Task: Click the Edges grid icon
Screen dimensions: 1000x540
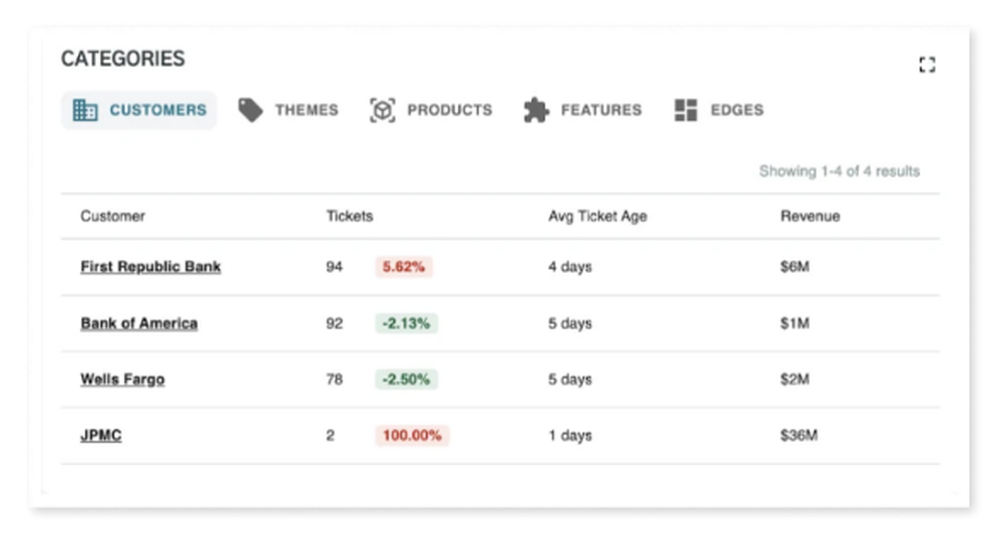Action: (686, 110)
